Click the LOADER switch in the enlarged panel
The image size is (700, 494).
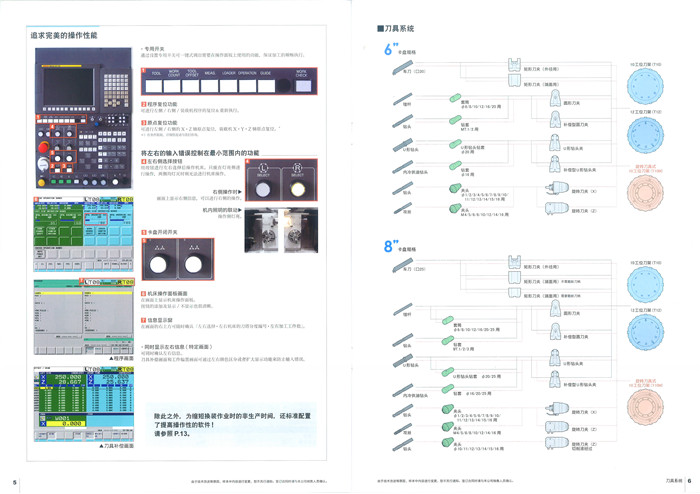pyautogui.click(x=229, y=86)
